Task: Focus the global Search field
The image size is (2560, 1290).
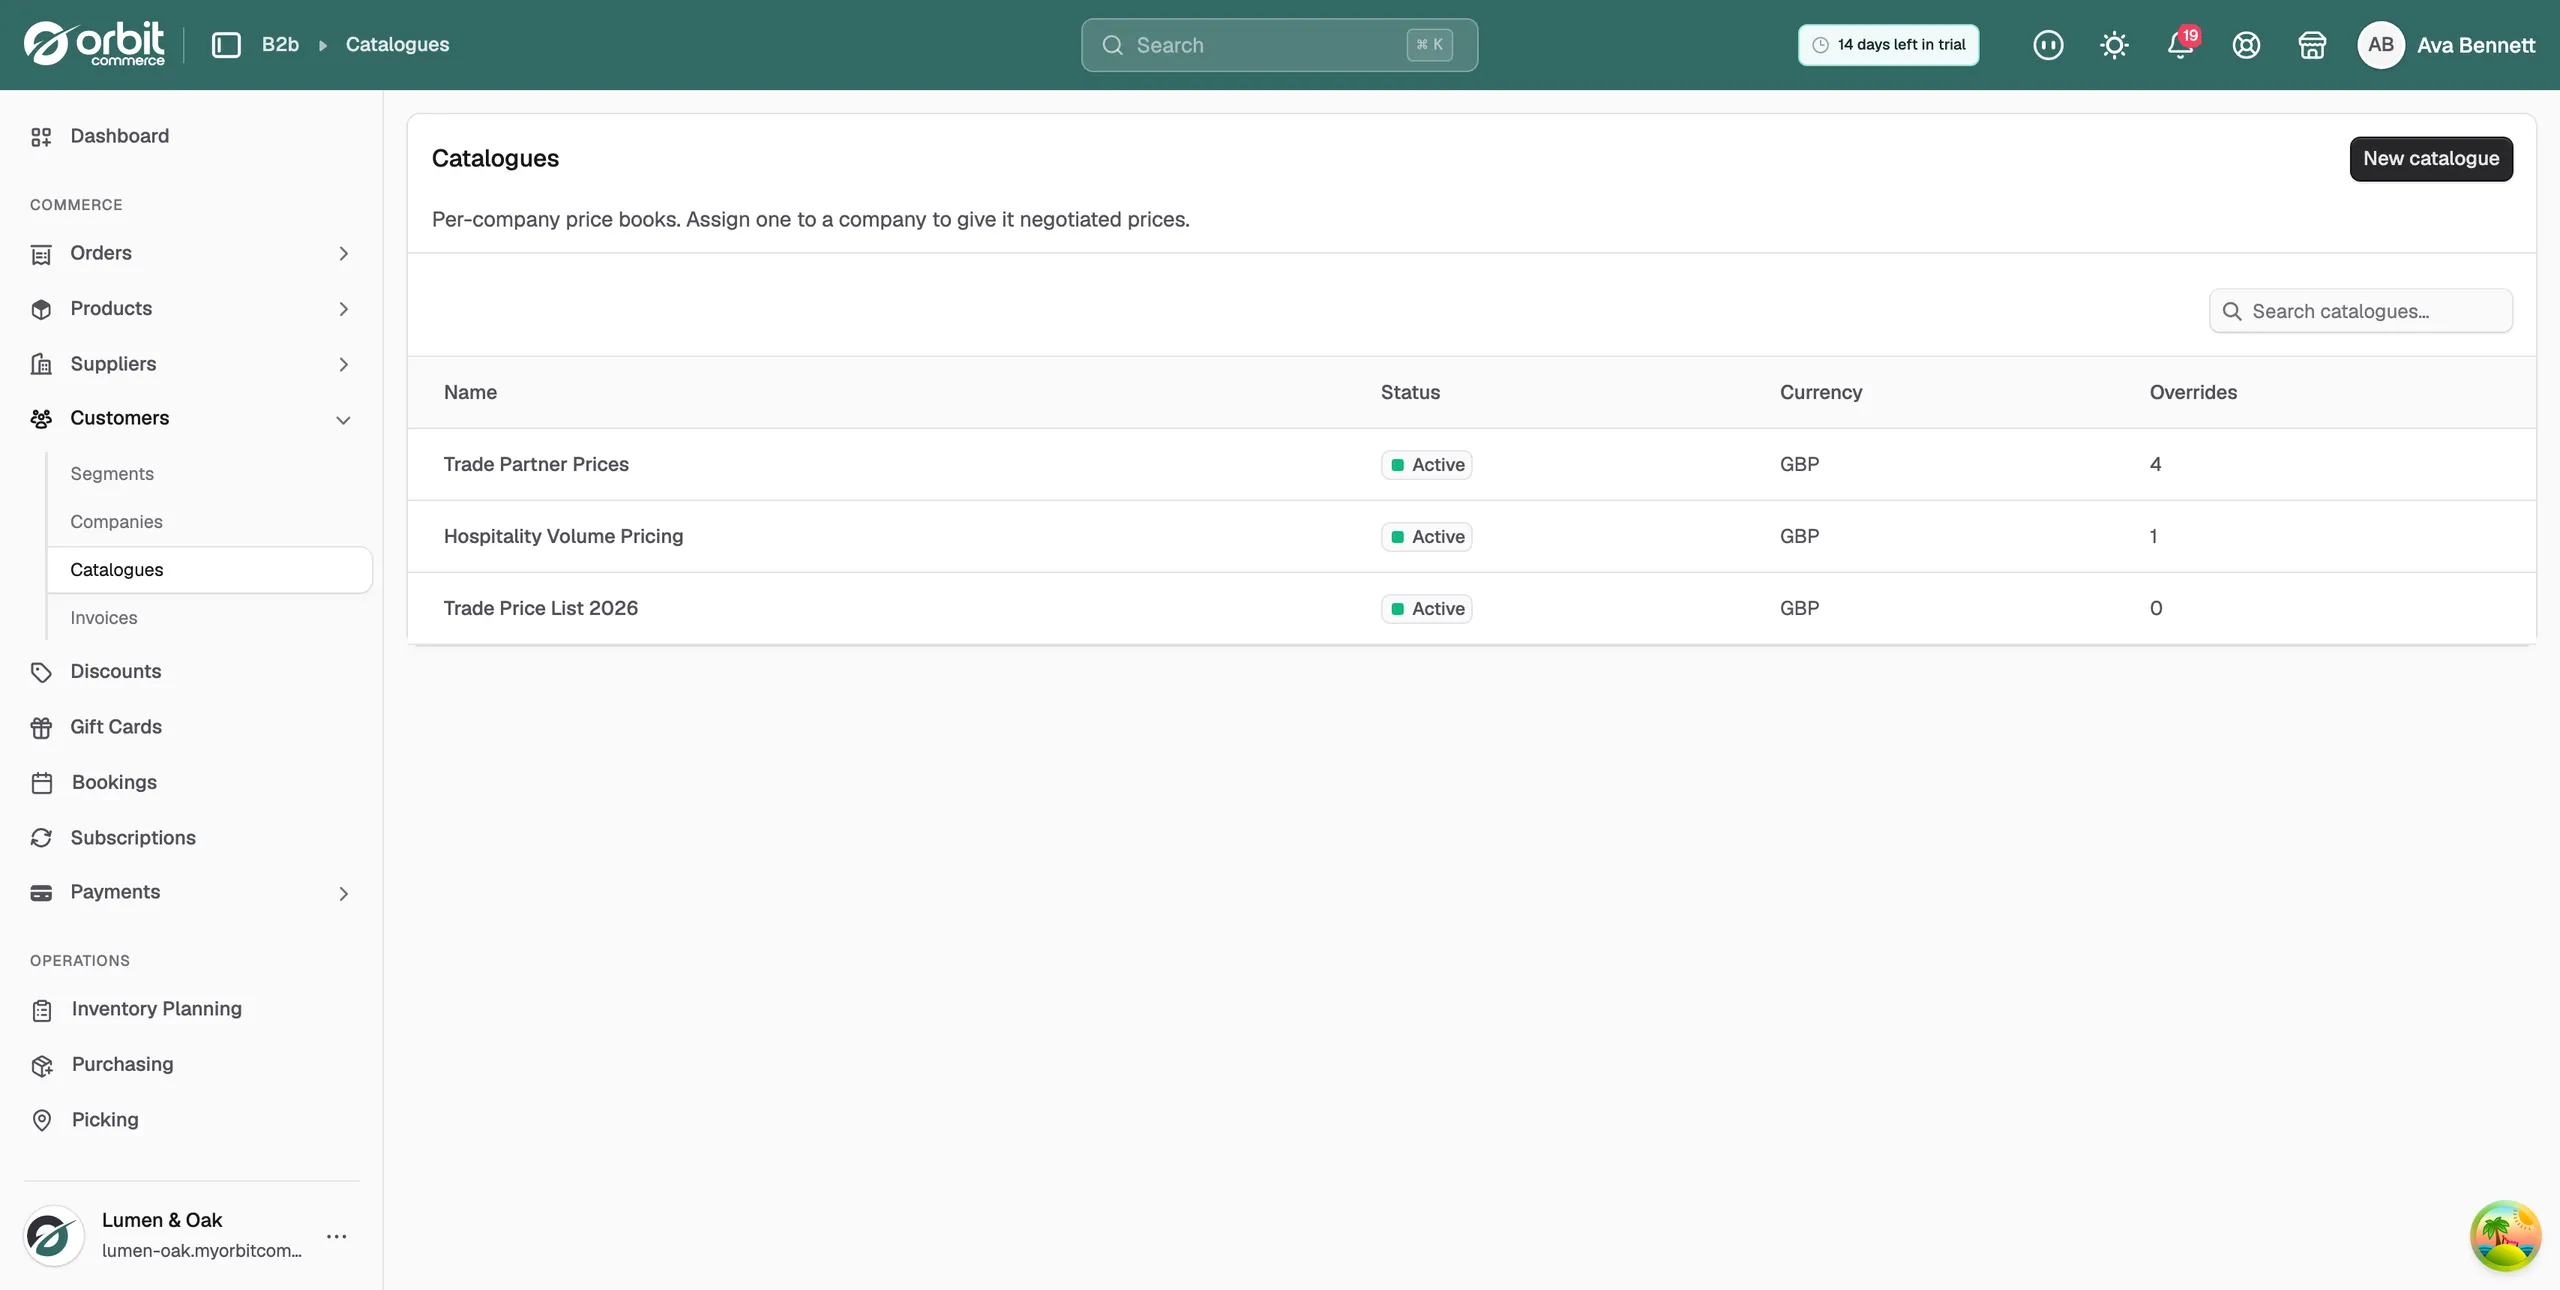Action: tap(1279, 45)
